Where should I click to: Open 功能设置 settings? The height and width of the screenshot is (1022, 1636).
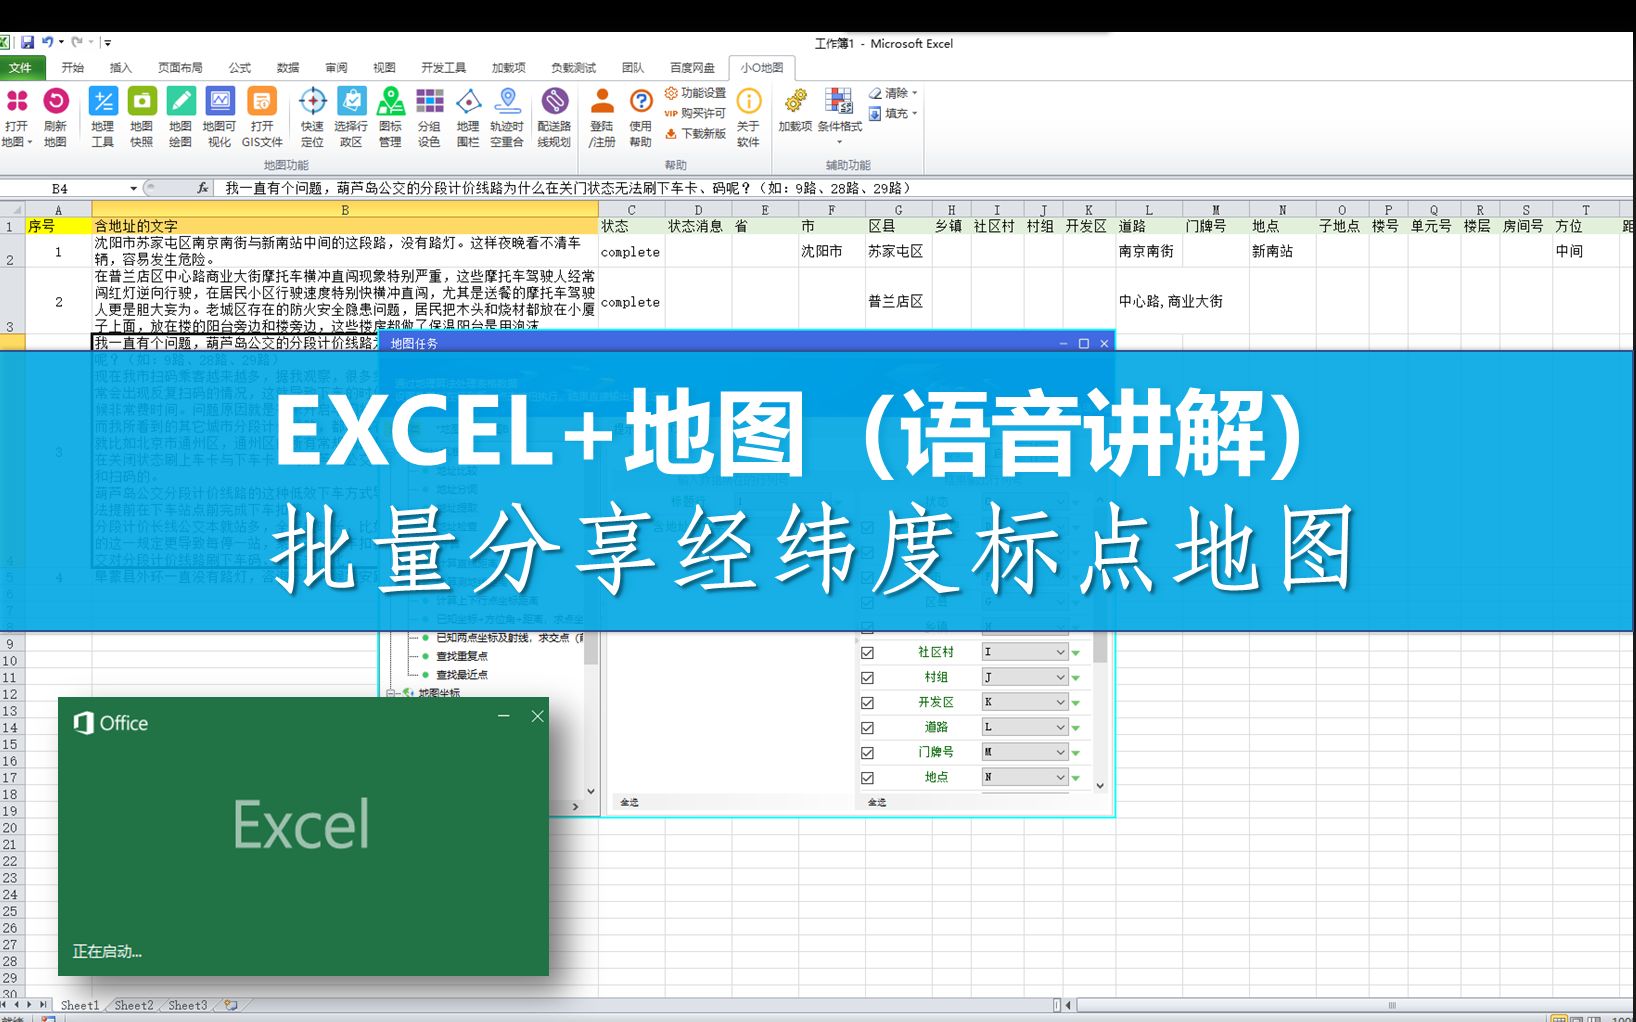[x=696, y=93]
